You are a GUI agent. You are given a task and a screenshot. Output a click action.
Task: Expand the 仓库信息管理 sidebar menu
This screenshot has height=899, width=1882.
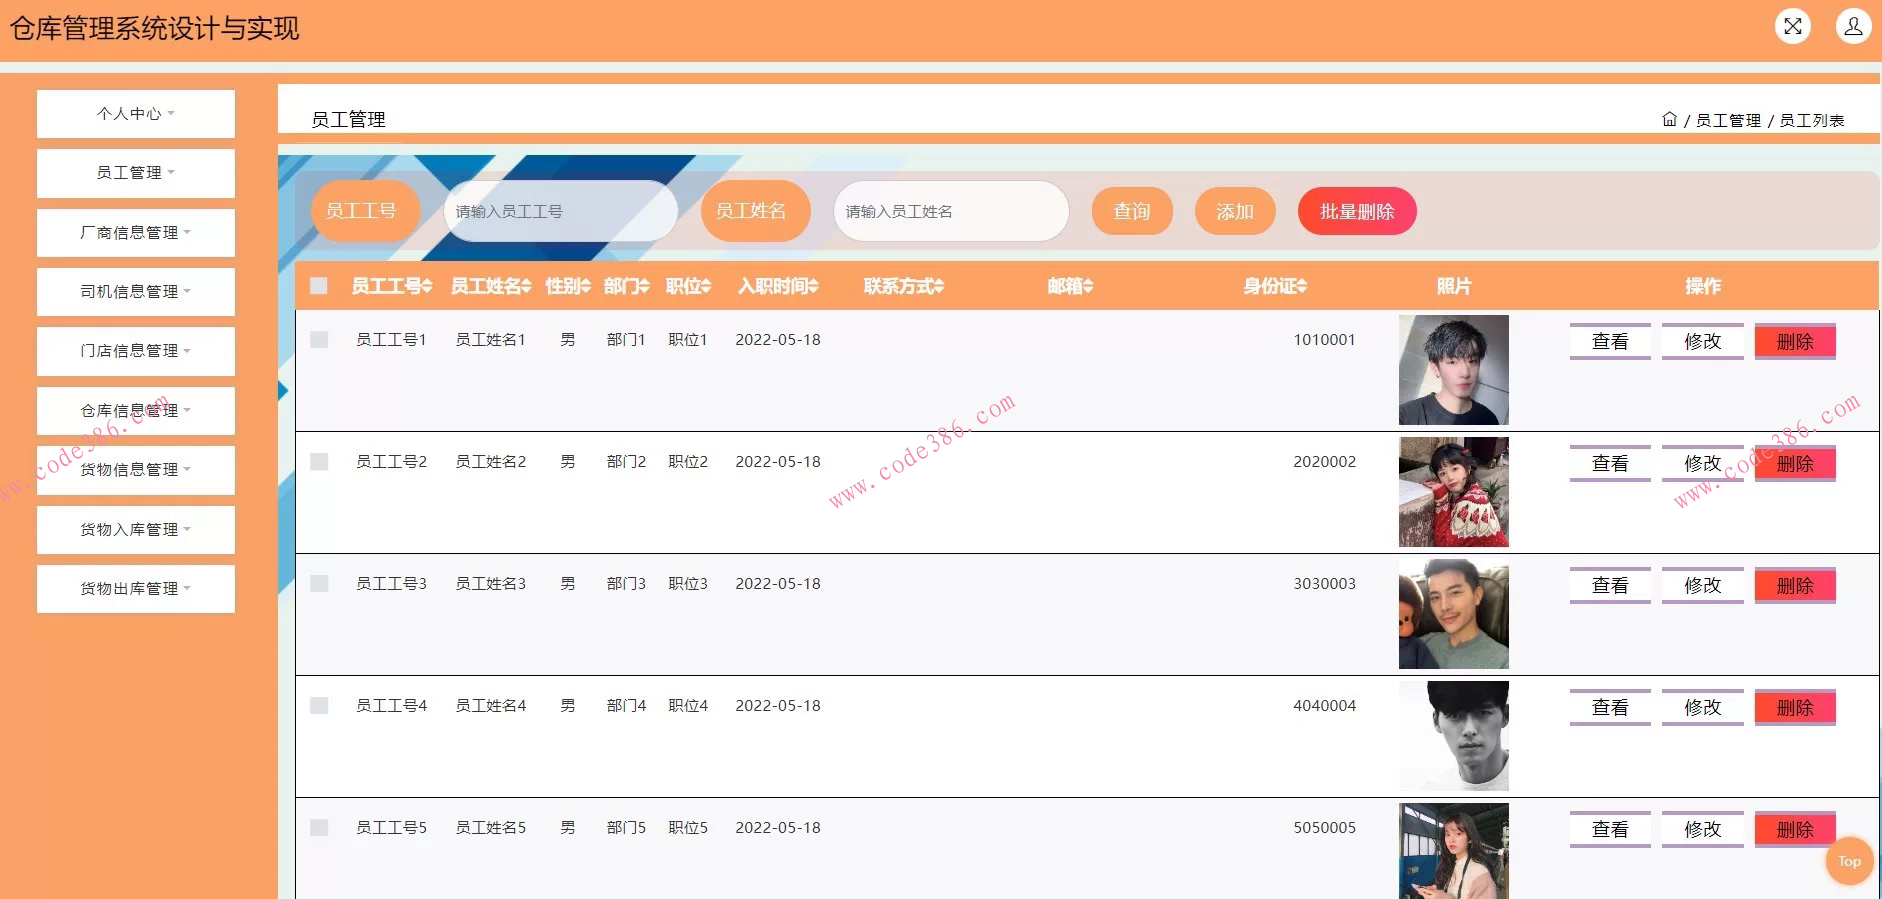tap(136, 411)
